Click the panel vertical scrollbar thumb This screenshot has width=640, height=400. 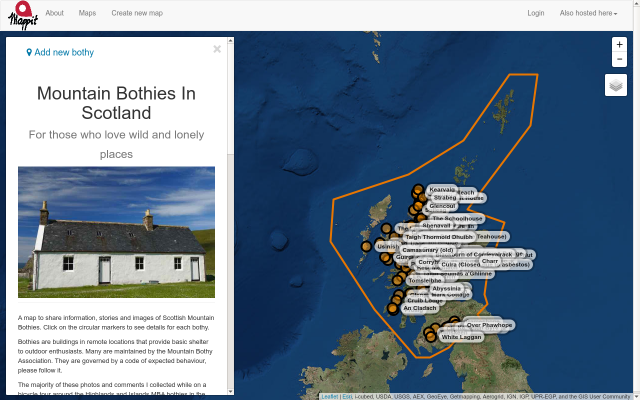pyautogui.click(x=231, y=99)
